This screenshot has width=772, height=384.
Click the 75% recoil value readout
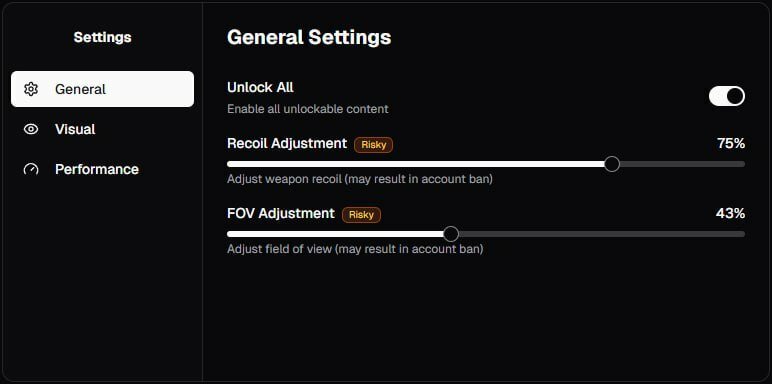pos(731,143)
